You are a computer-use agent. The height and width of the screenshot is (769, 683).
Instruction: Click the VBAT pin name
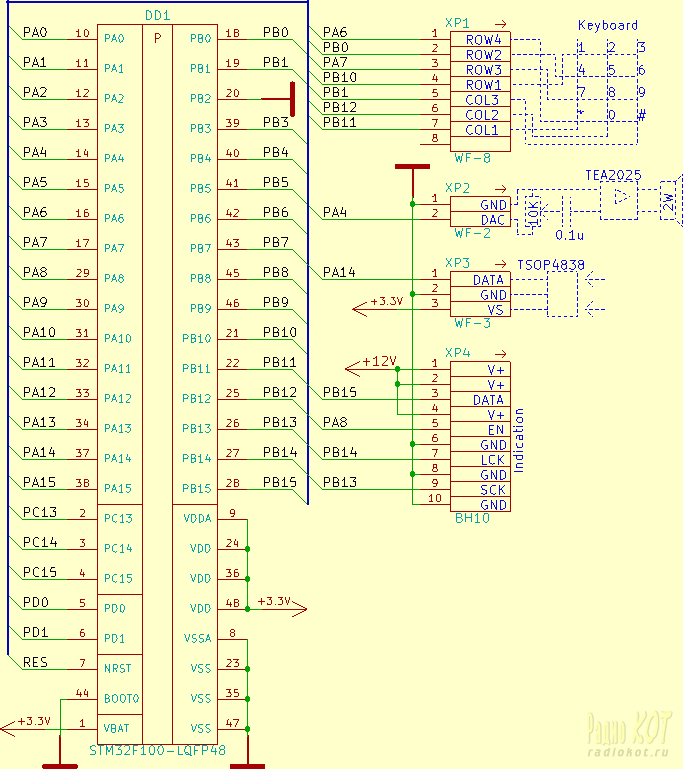(x=116, y=728)
